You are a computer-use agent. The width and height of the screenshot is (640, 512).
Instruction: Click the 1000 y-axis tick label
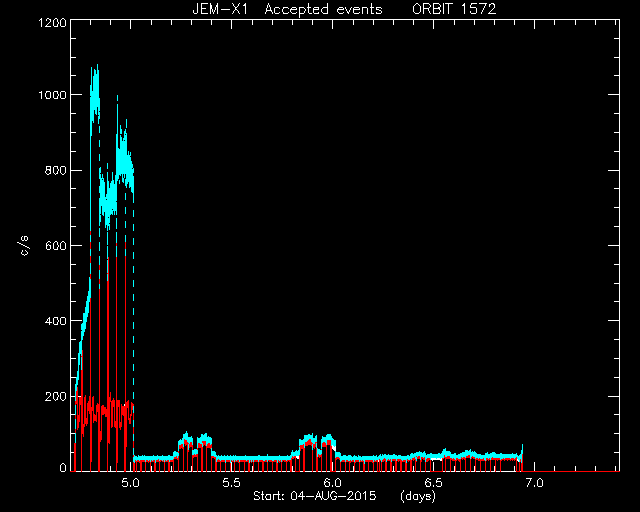(x=52, y=95)
